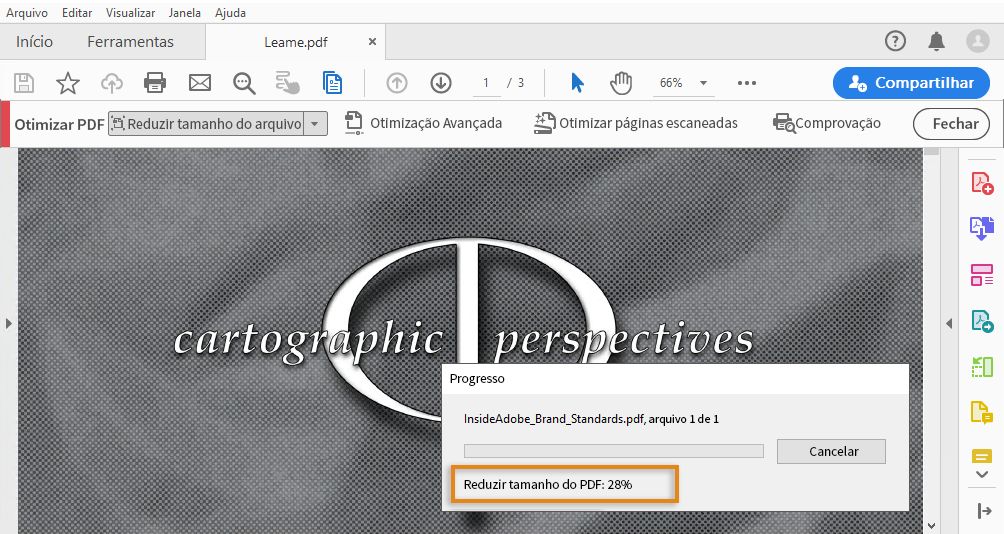The image size is (1004, 534).
Task: Open zoom level dropdown arrow
Action: click(x=703, y=83)
